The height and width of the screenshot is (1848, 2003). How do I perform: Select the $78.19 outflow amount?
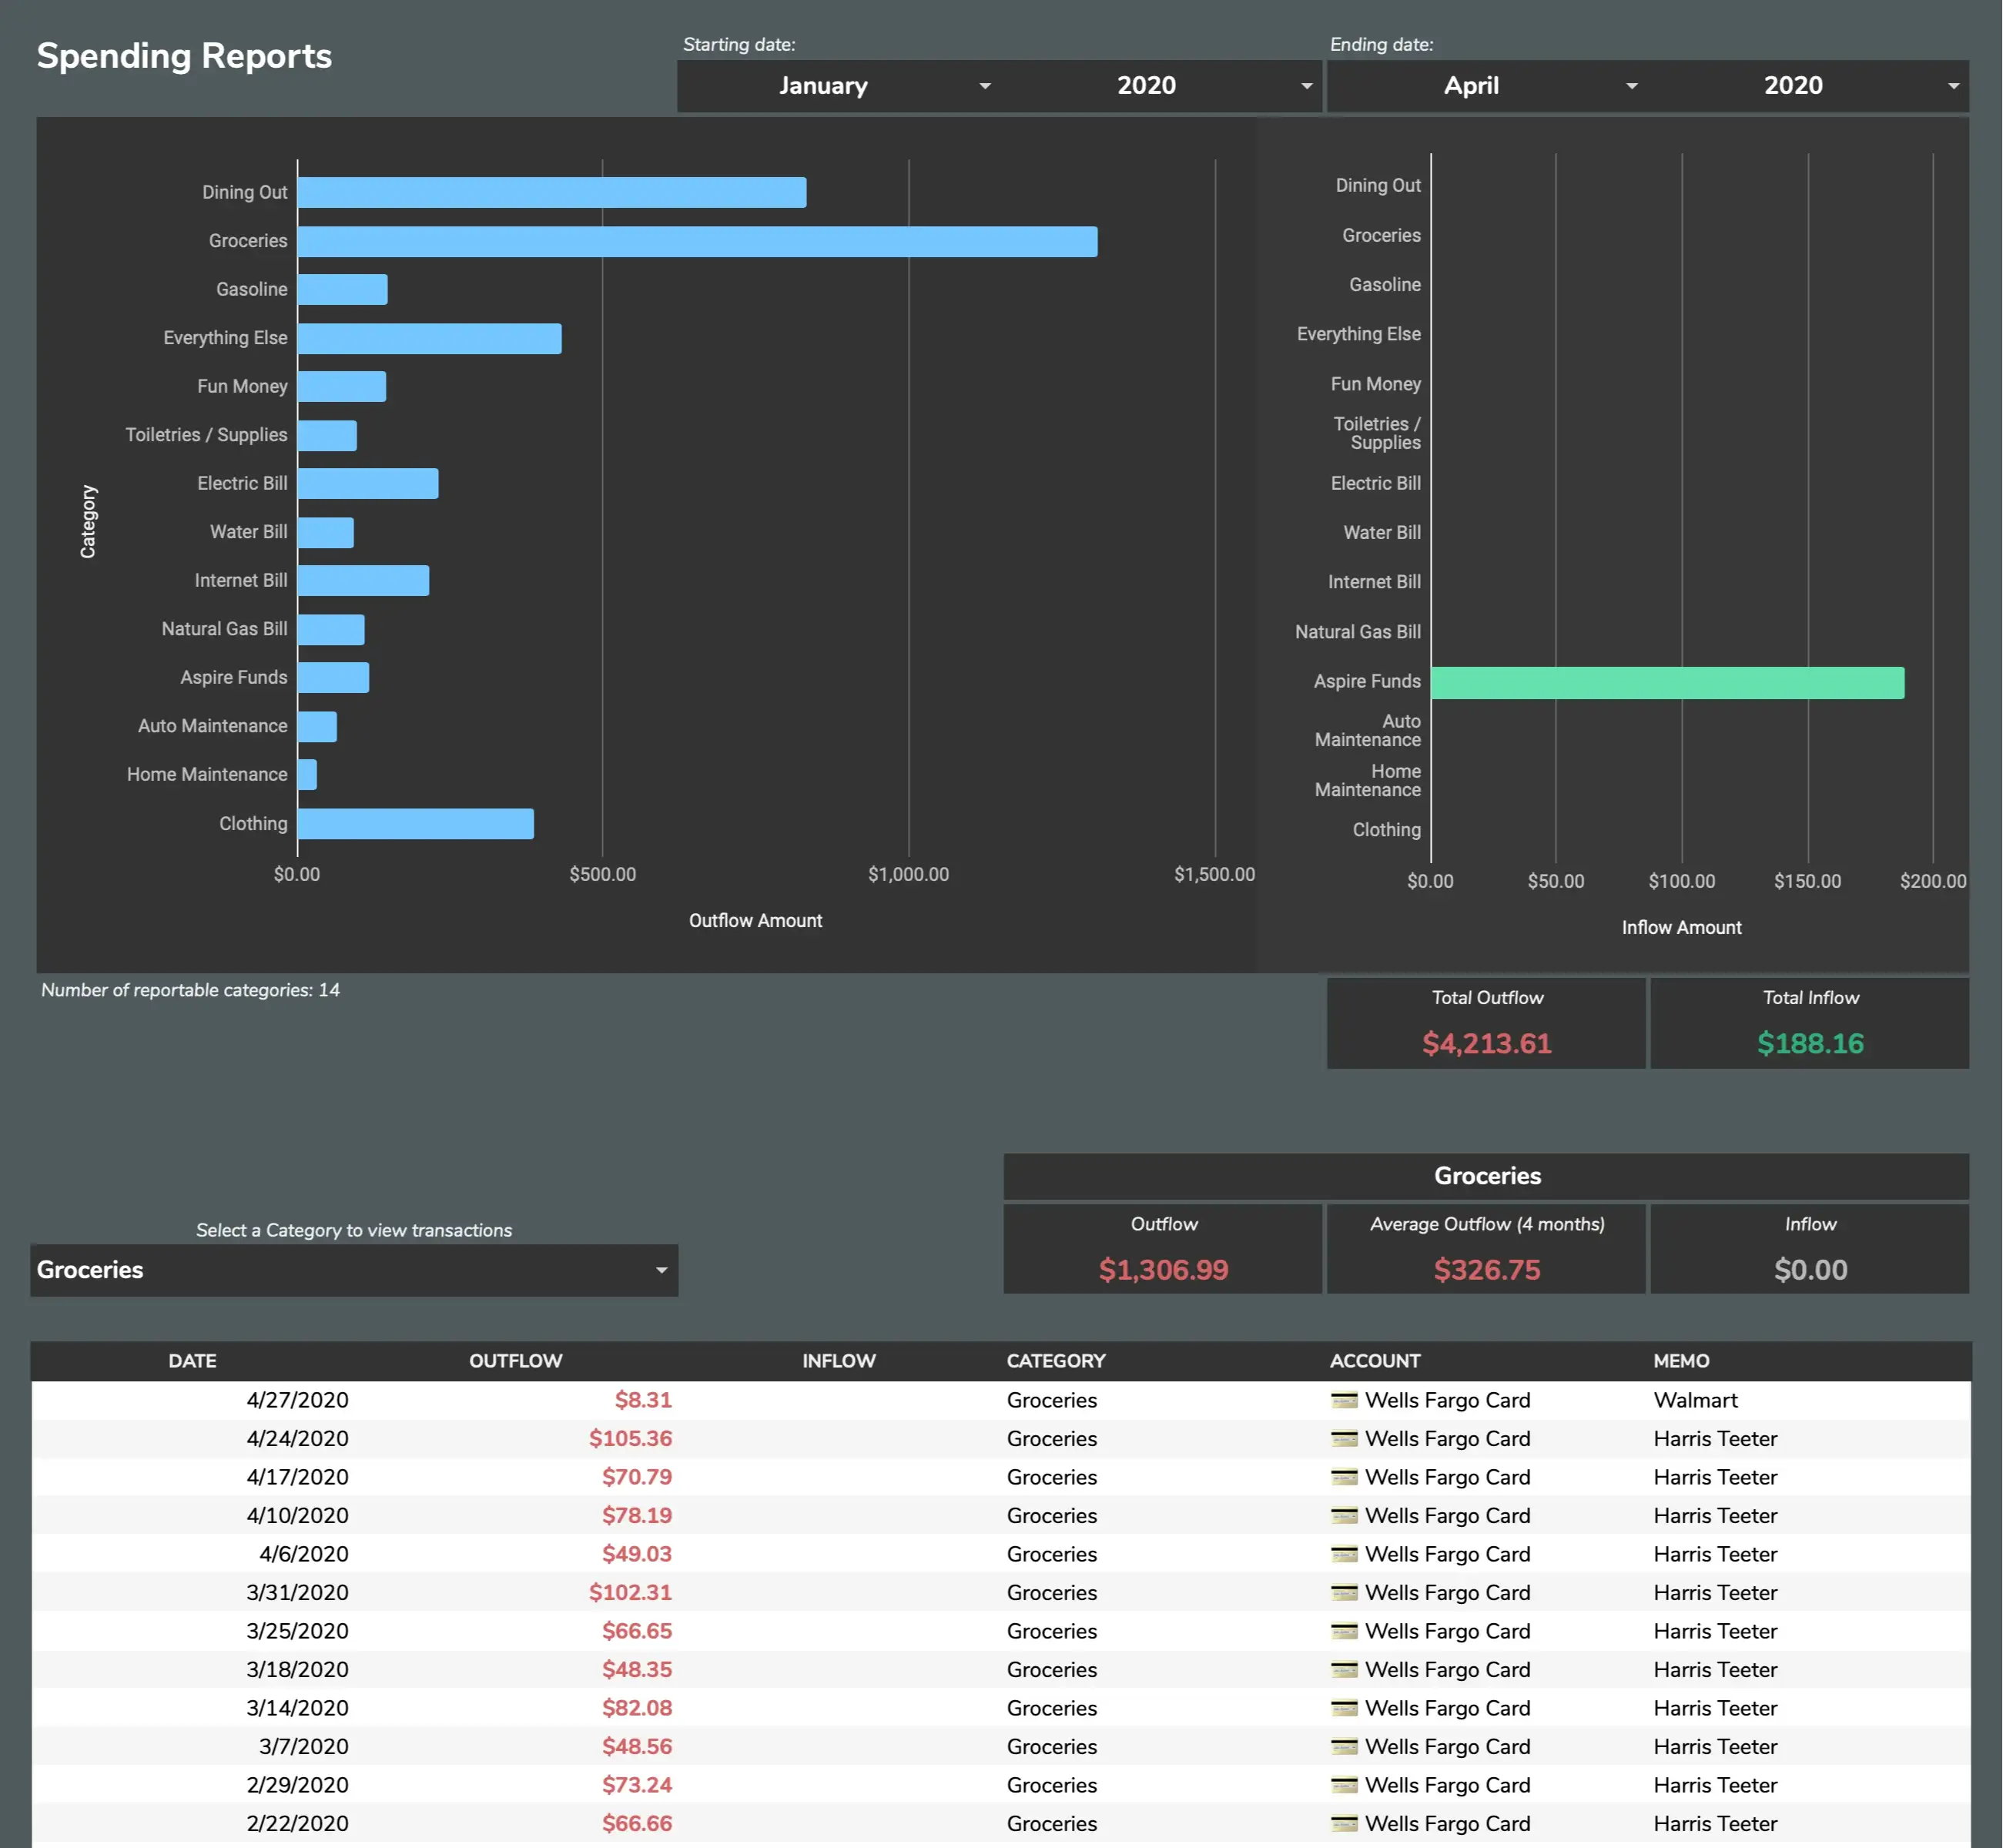pyautogui.click(x=637, y=1515)
